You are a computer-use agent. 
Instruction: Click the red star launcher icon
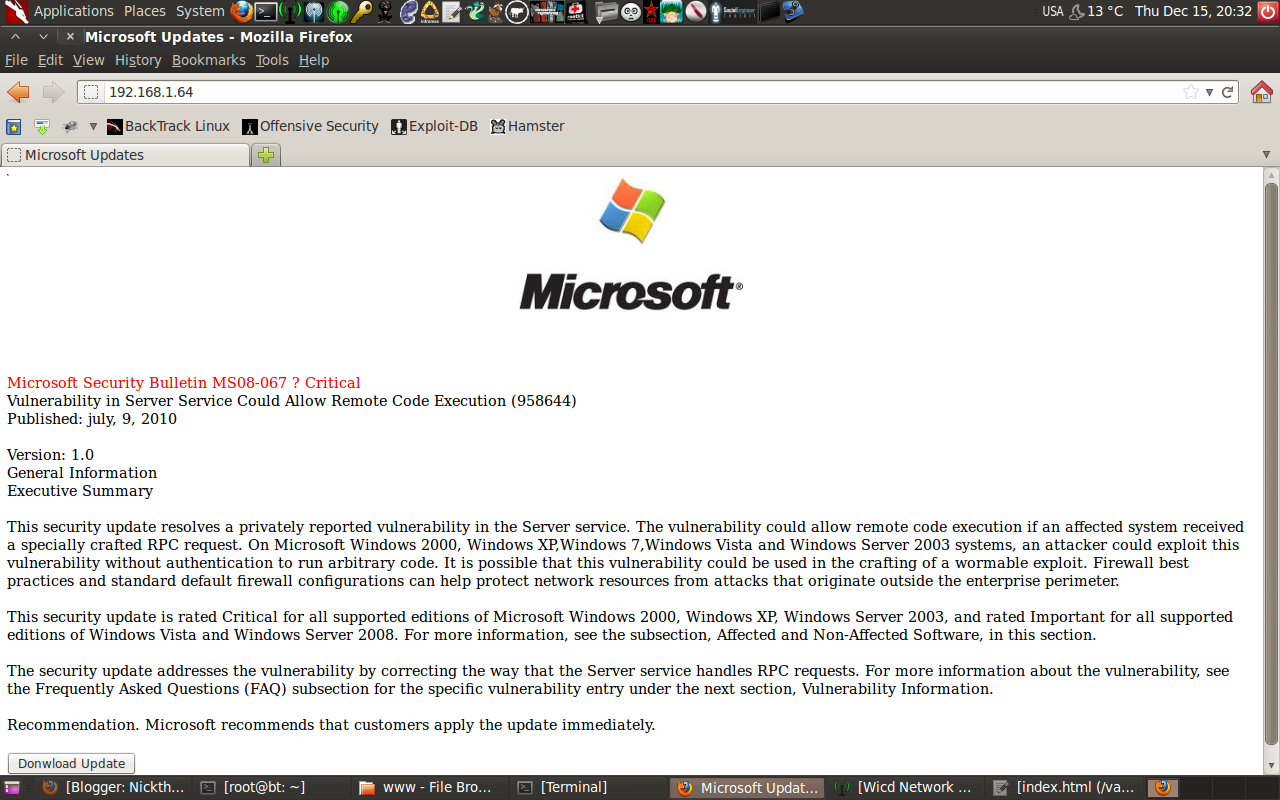[x=650, y=12]
